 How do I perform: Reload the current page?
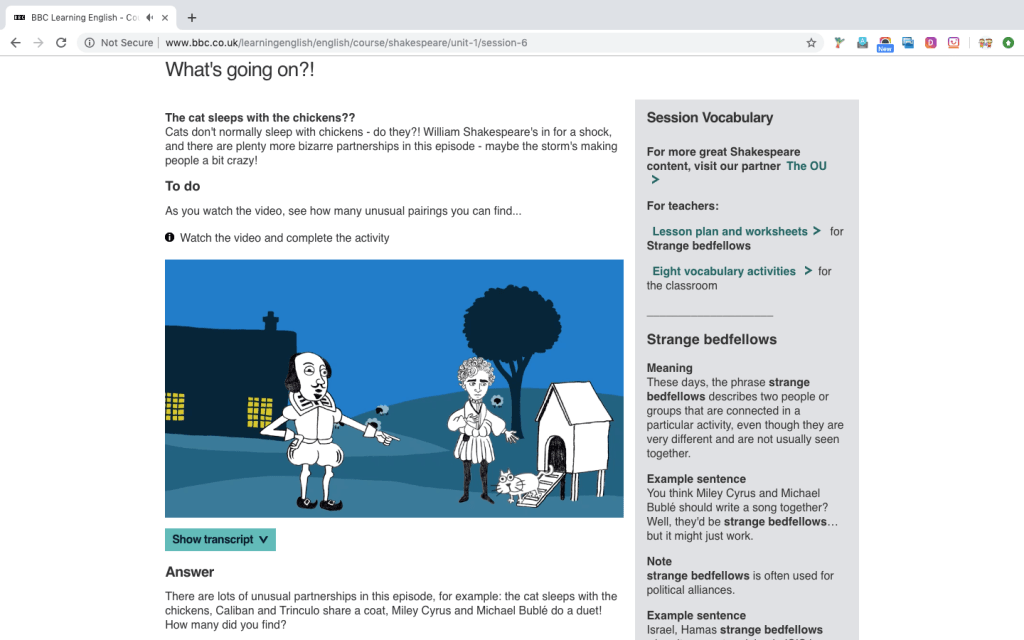pos(61,43)
